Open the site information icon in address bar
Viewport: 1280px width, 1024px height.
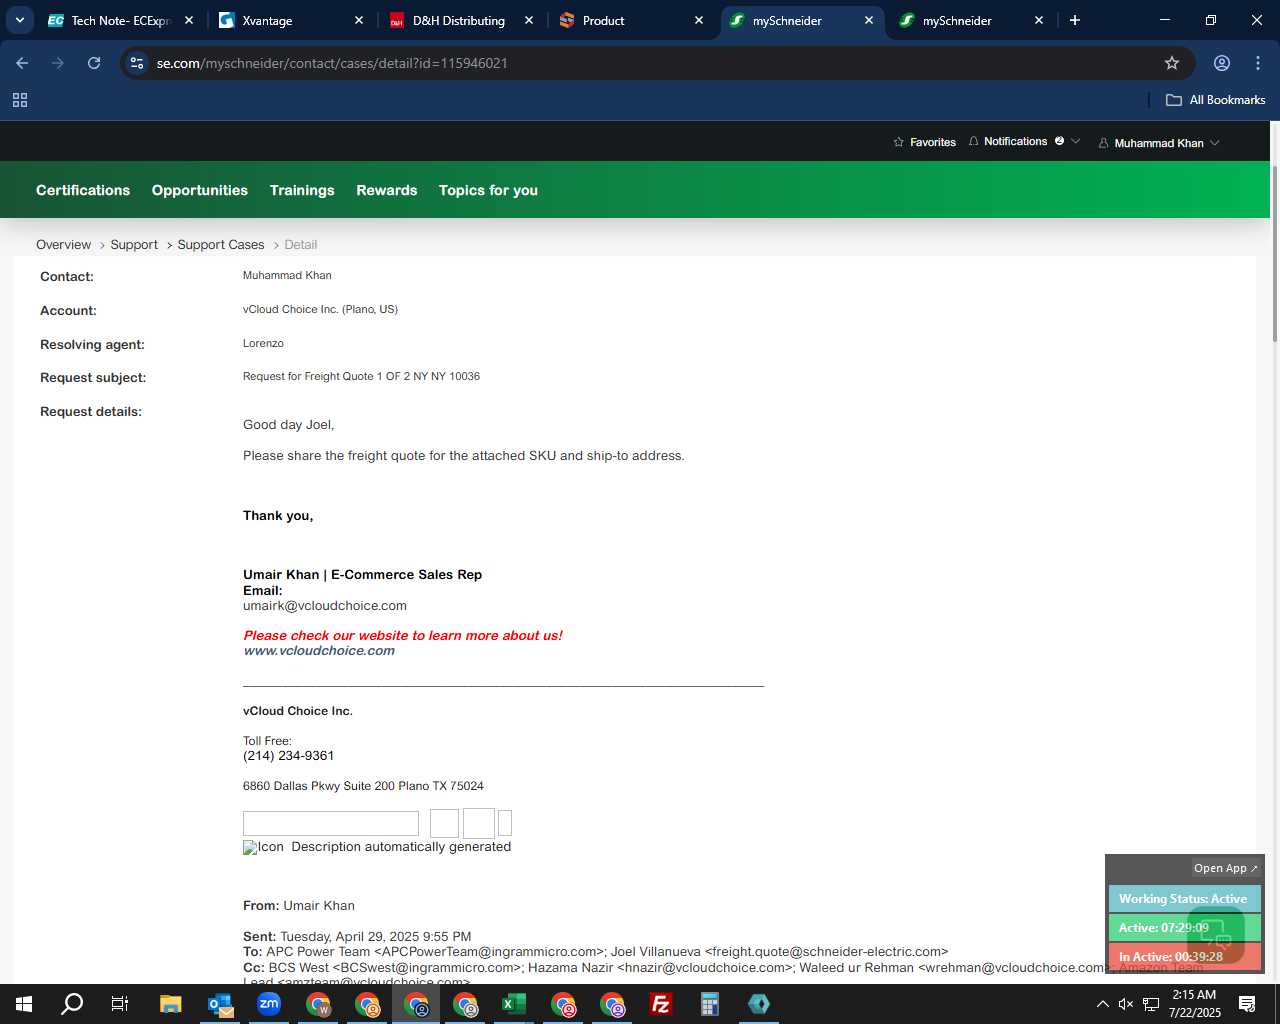click(137, 63)
